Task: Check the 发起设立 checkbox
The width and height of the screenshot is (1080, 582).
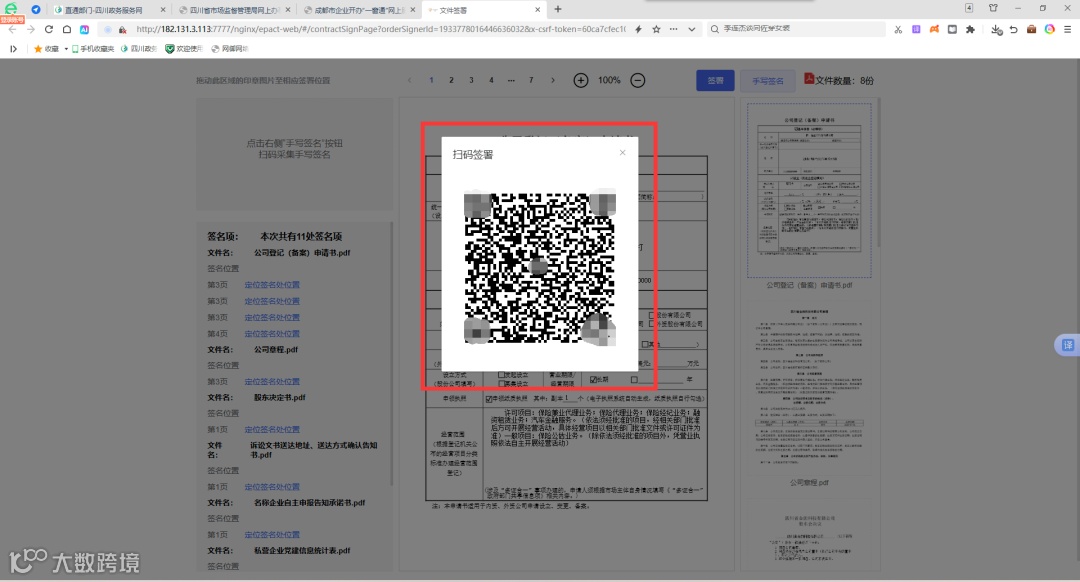Action: [501, 375]
